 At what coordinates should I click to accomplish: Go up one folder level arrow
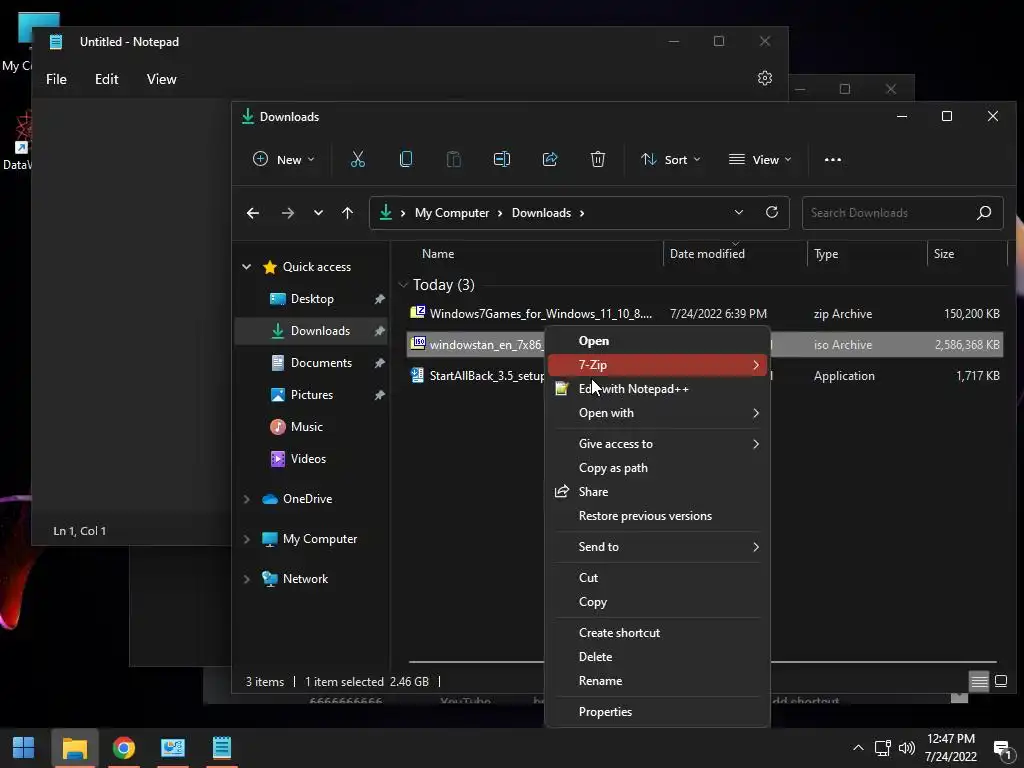coord(347,213)
